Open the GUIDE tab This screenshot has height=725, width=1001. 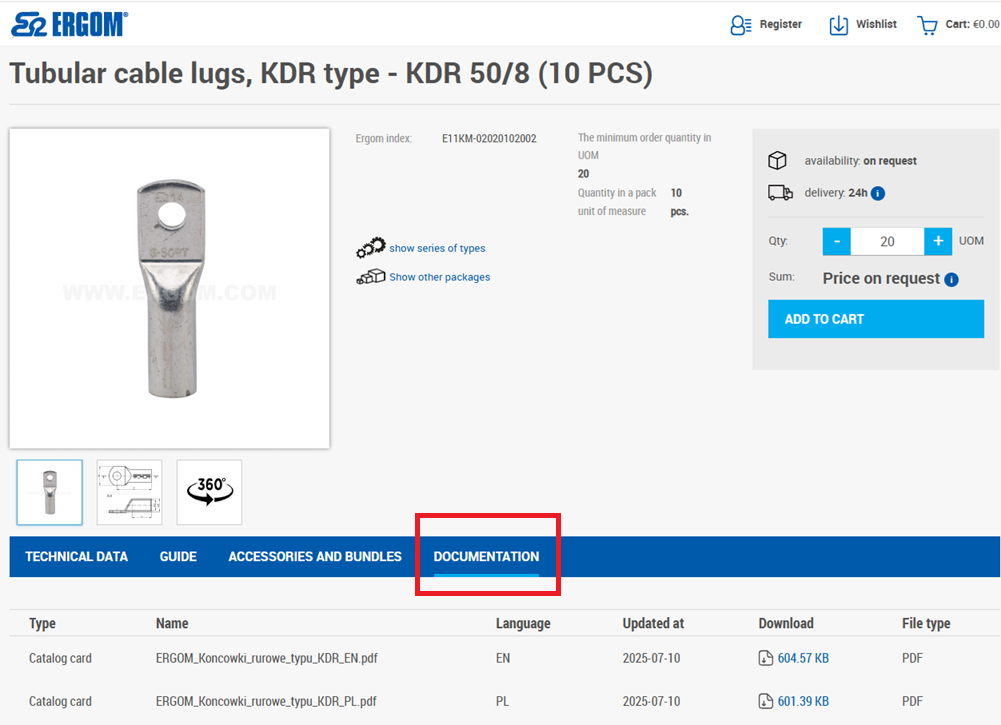178,557
